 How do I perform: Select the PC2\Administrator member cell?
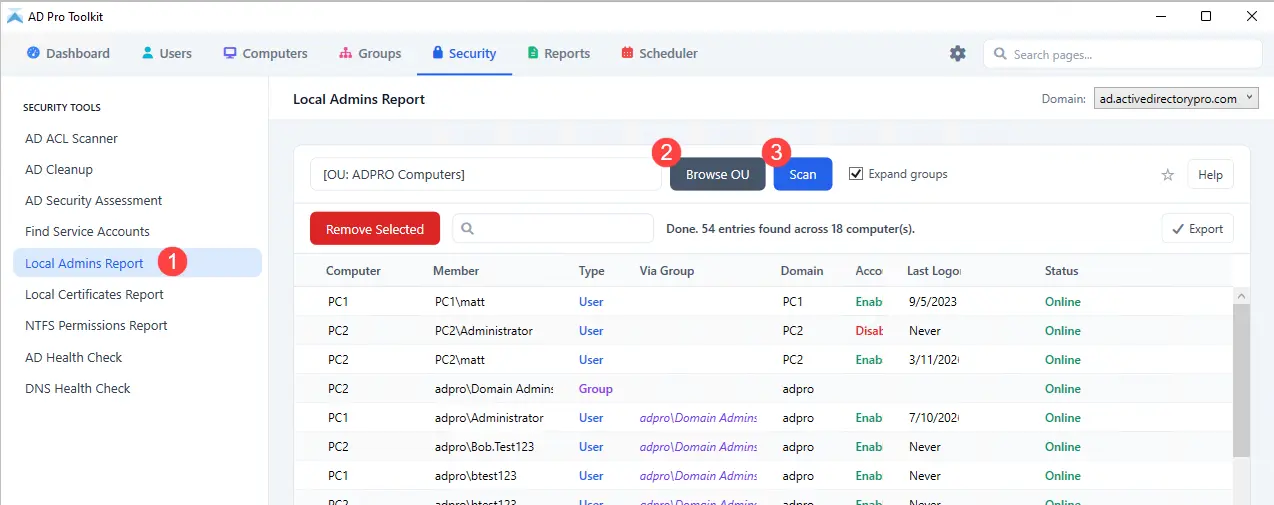coord(484,330)
